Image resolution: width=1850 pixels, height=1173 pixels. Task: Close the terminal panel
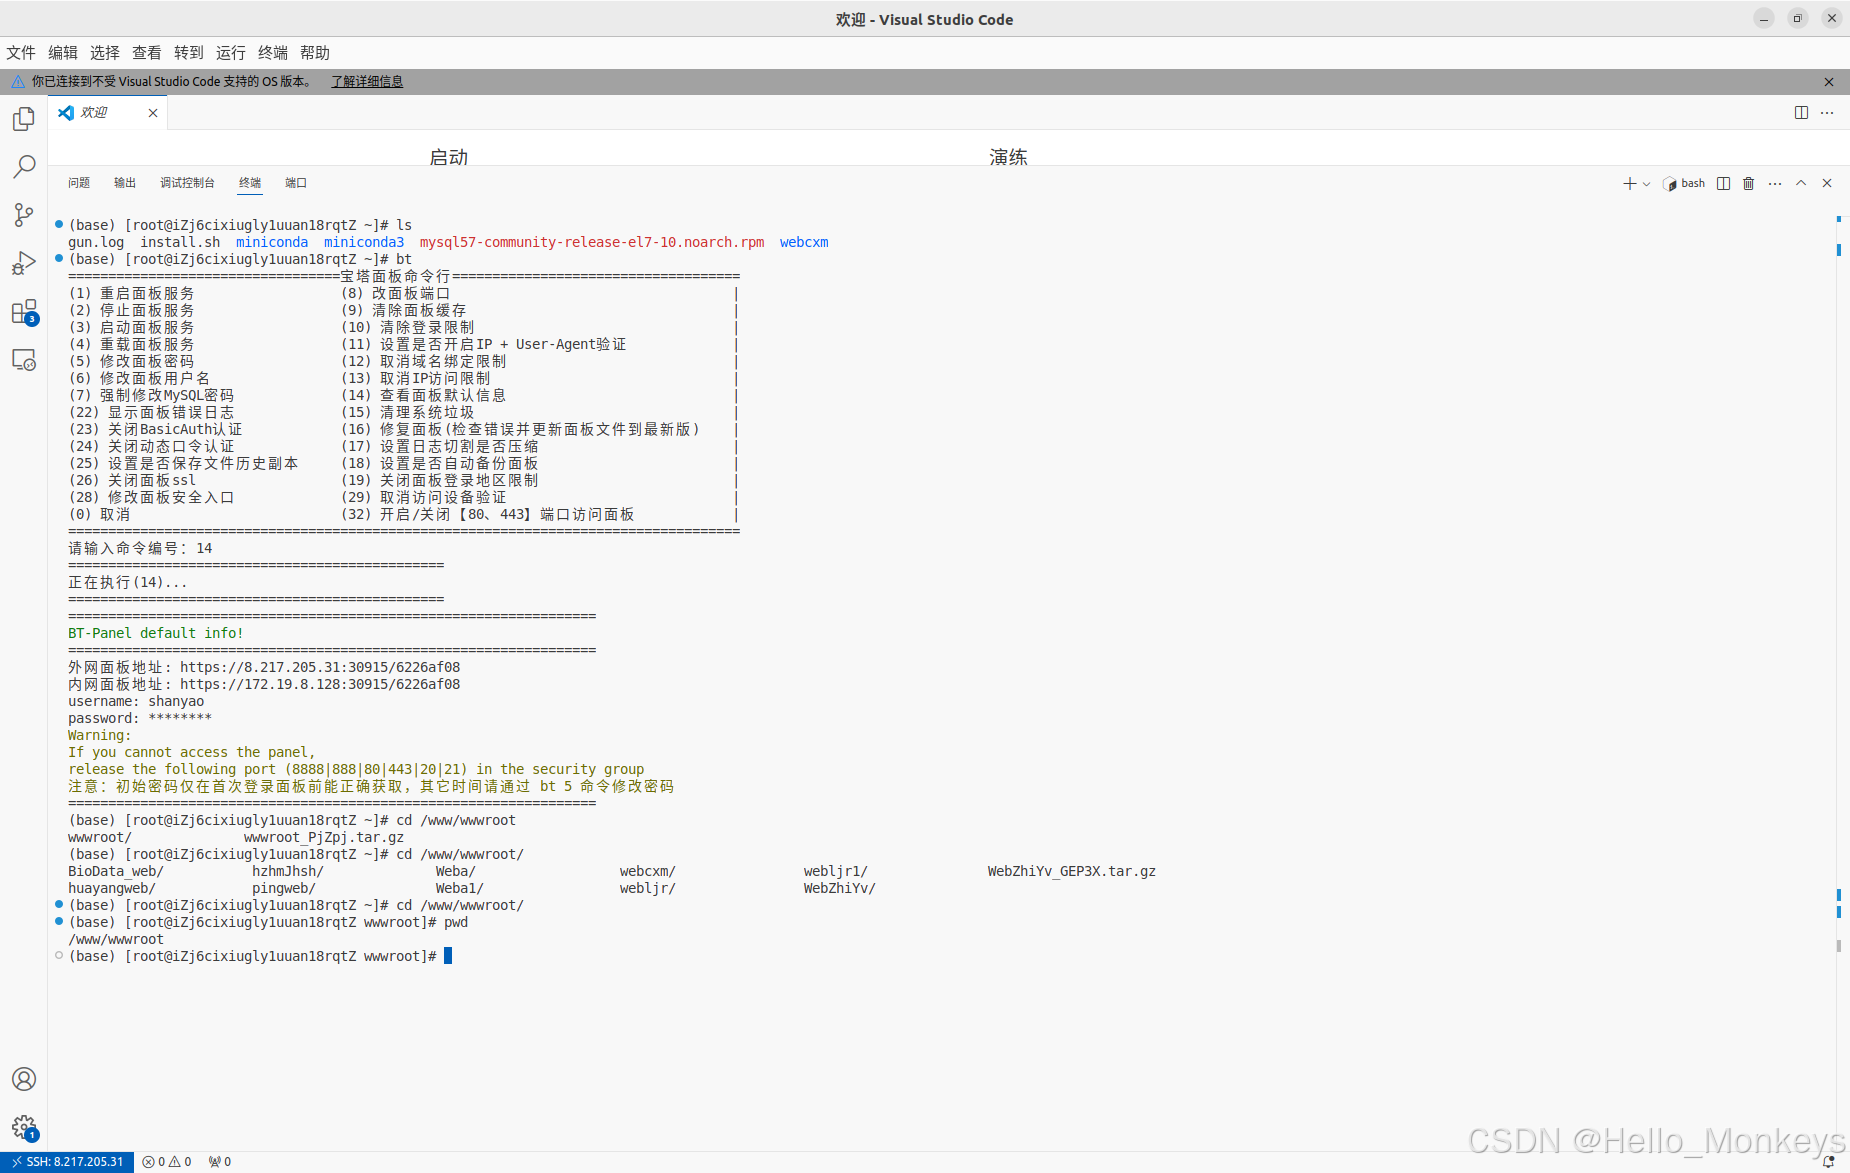click(x=1827, y=183)
